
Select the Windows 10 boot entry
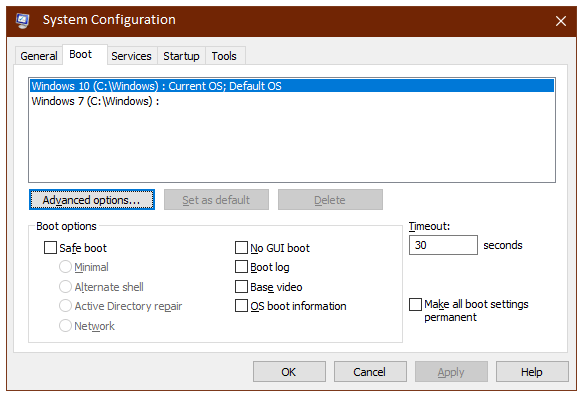point(292,86)
